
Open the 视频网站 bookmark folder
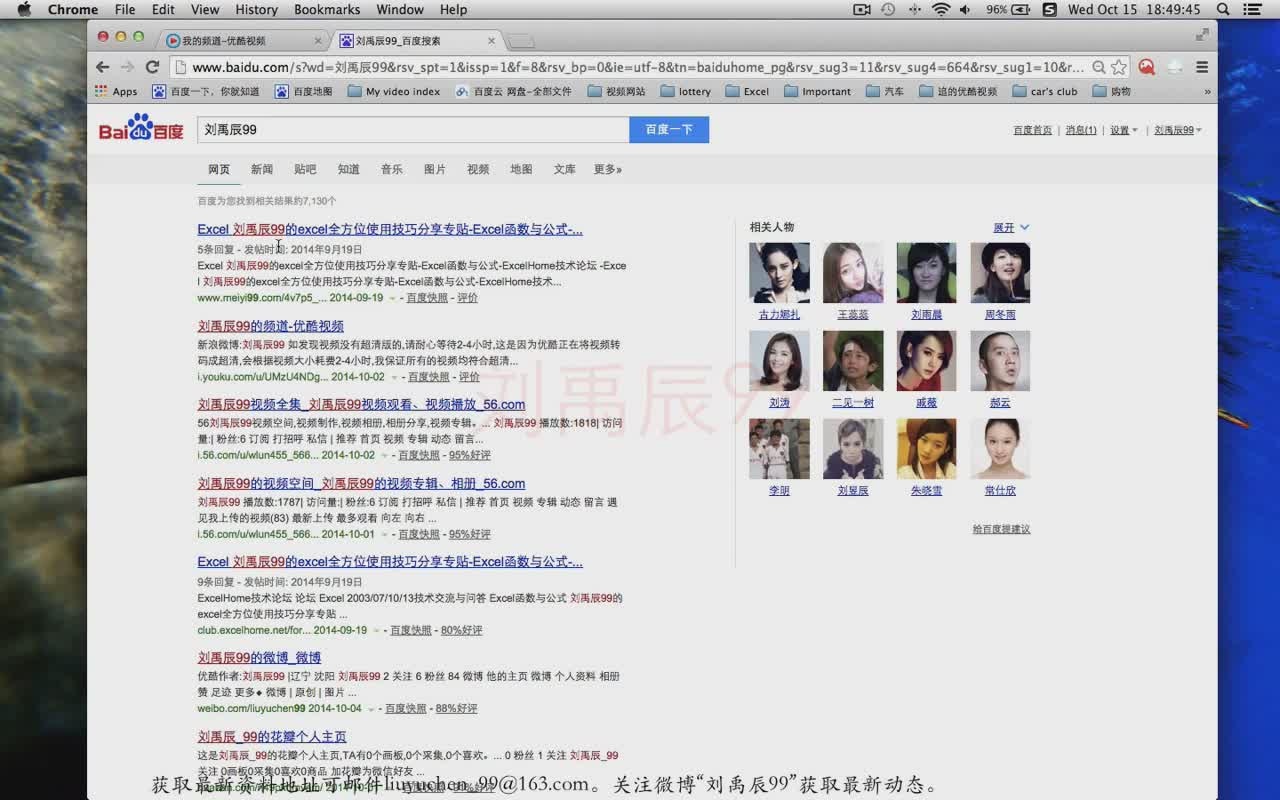point(616,91)
